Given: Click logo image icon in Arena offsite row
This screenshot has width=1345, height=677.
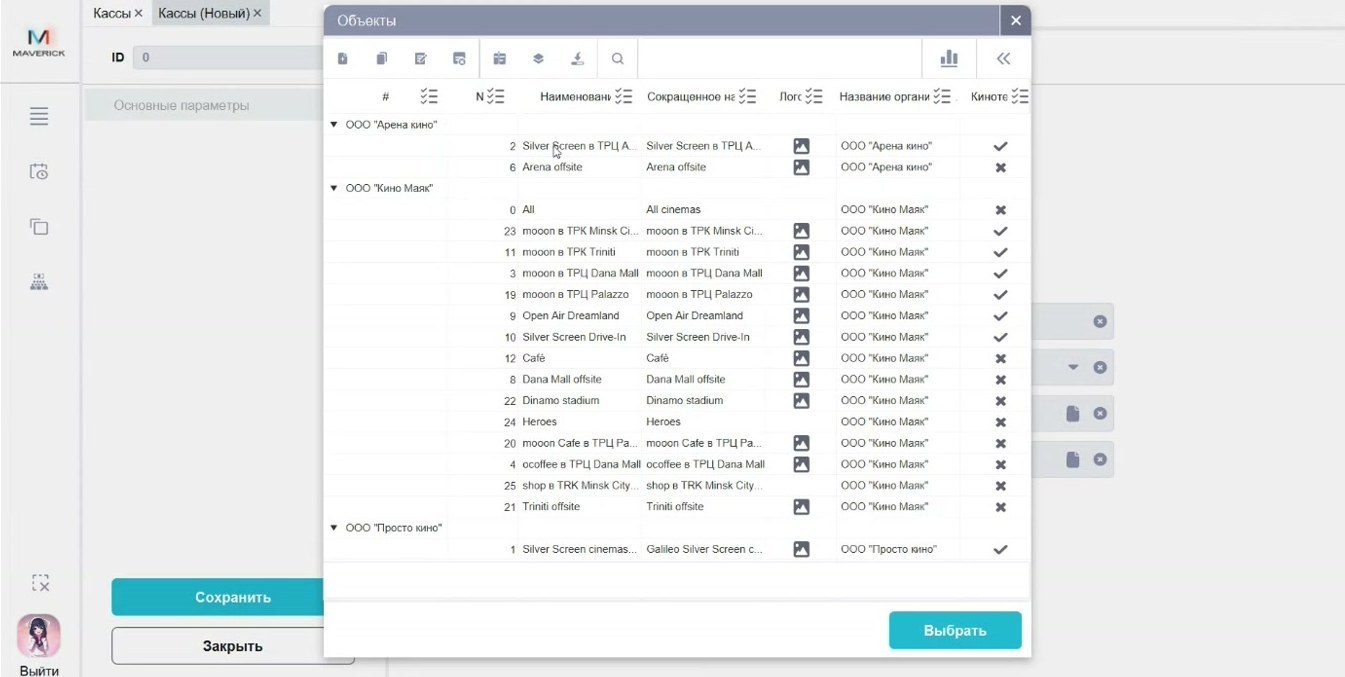Looking at the screenshot, I should point(801,168).
